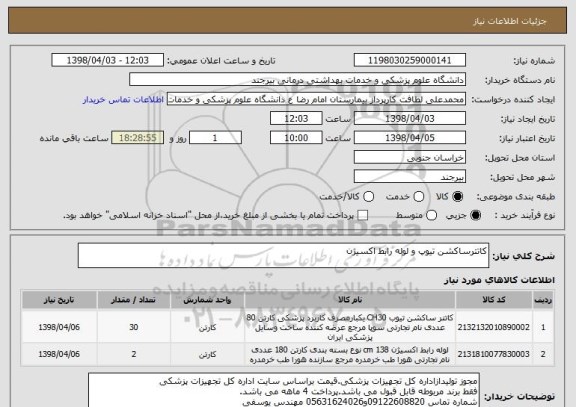Screen dimensions: 576x407
Task: Click item code 2132132010890002
Action: click(x=493, y=327)
